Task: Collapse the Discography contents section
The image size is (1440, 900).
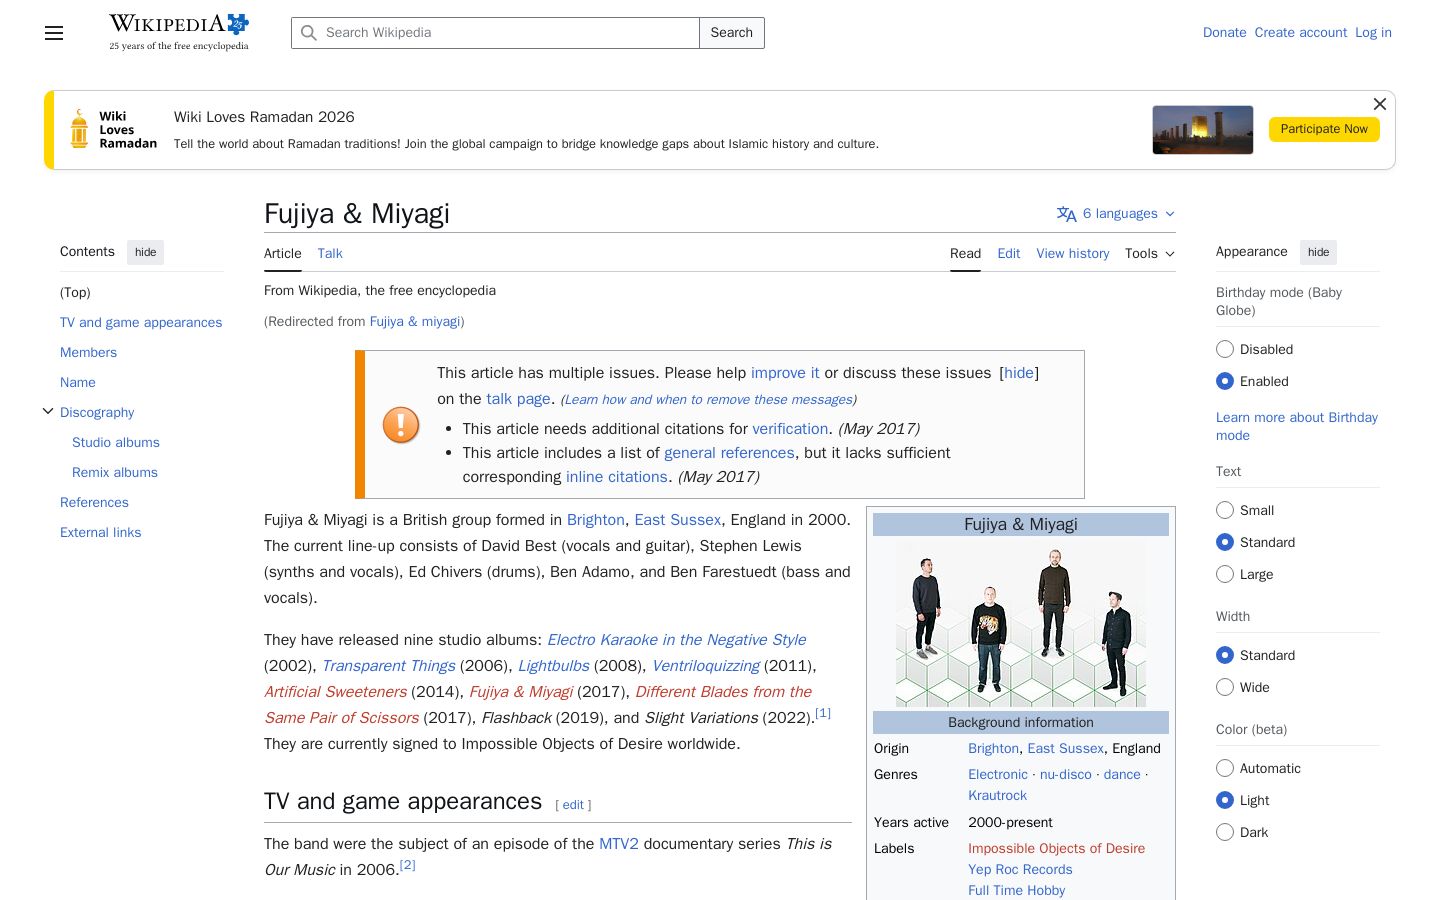Action: 47,411
